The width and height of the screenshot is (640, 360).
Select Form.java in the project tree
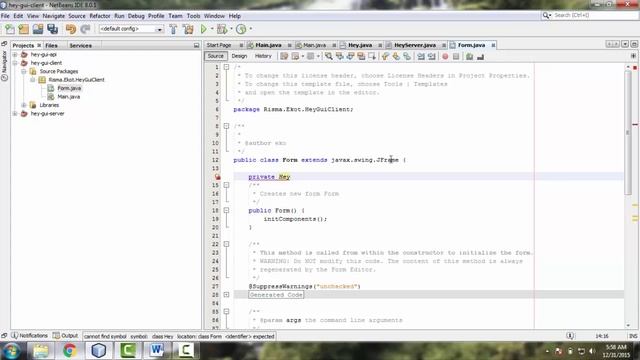tap(69, 88)
